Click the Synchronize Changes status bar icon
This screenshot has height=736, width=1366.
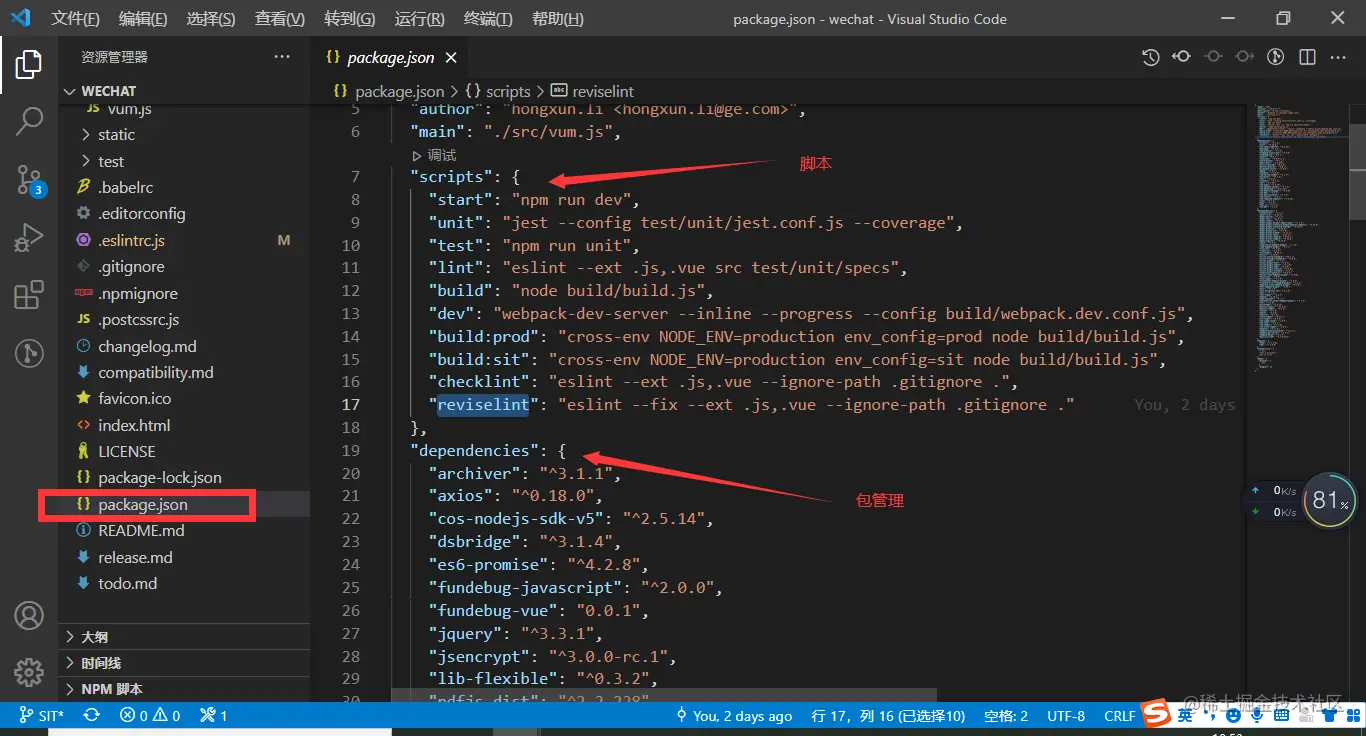(91, 715)
